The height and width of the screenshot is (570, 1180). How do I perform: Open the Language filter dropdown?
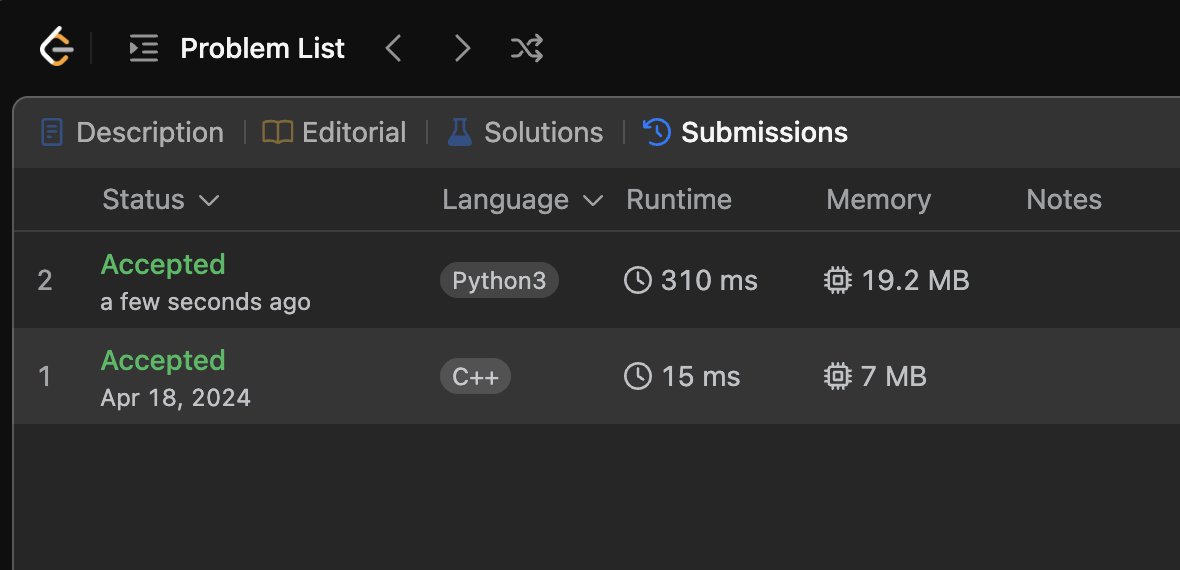[x=523, y=200]
